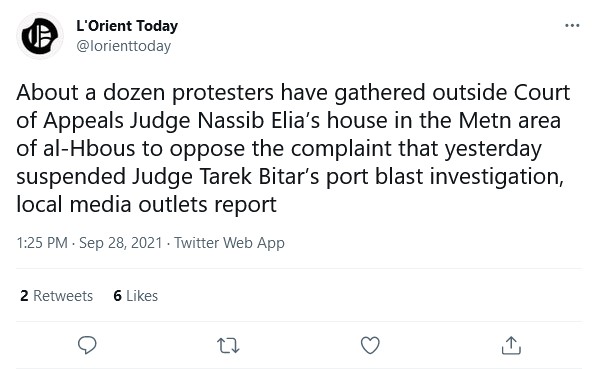Expand the three-dot more options menu
The image size is (598, 369).
click(572, 26)
